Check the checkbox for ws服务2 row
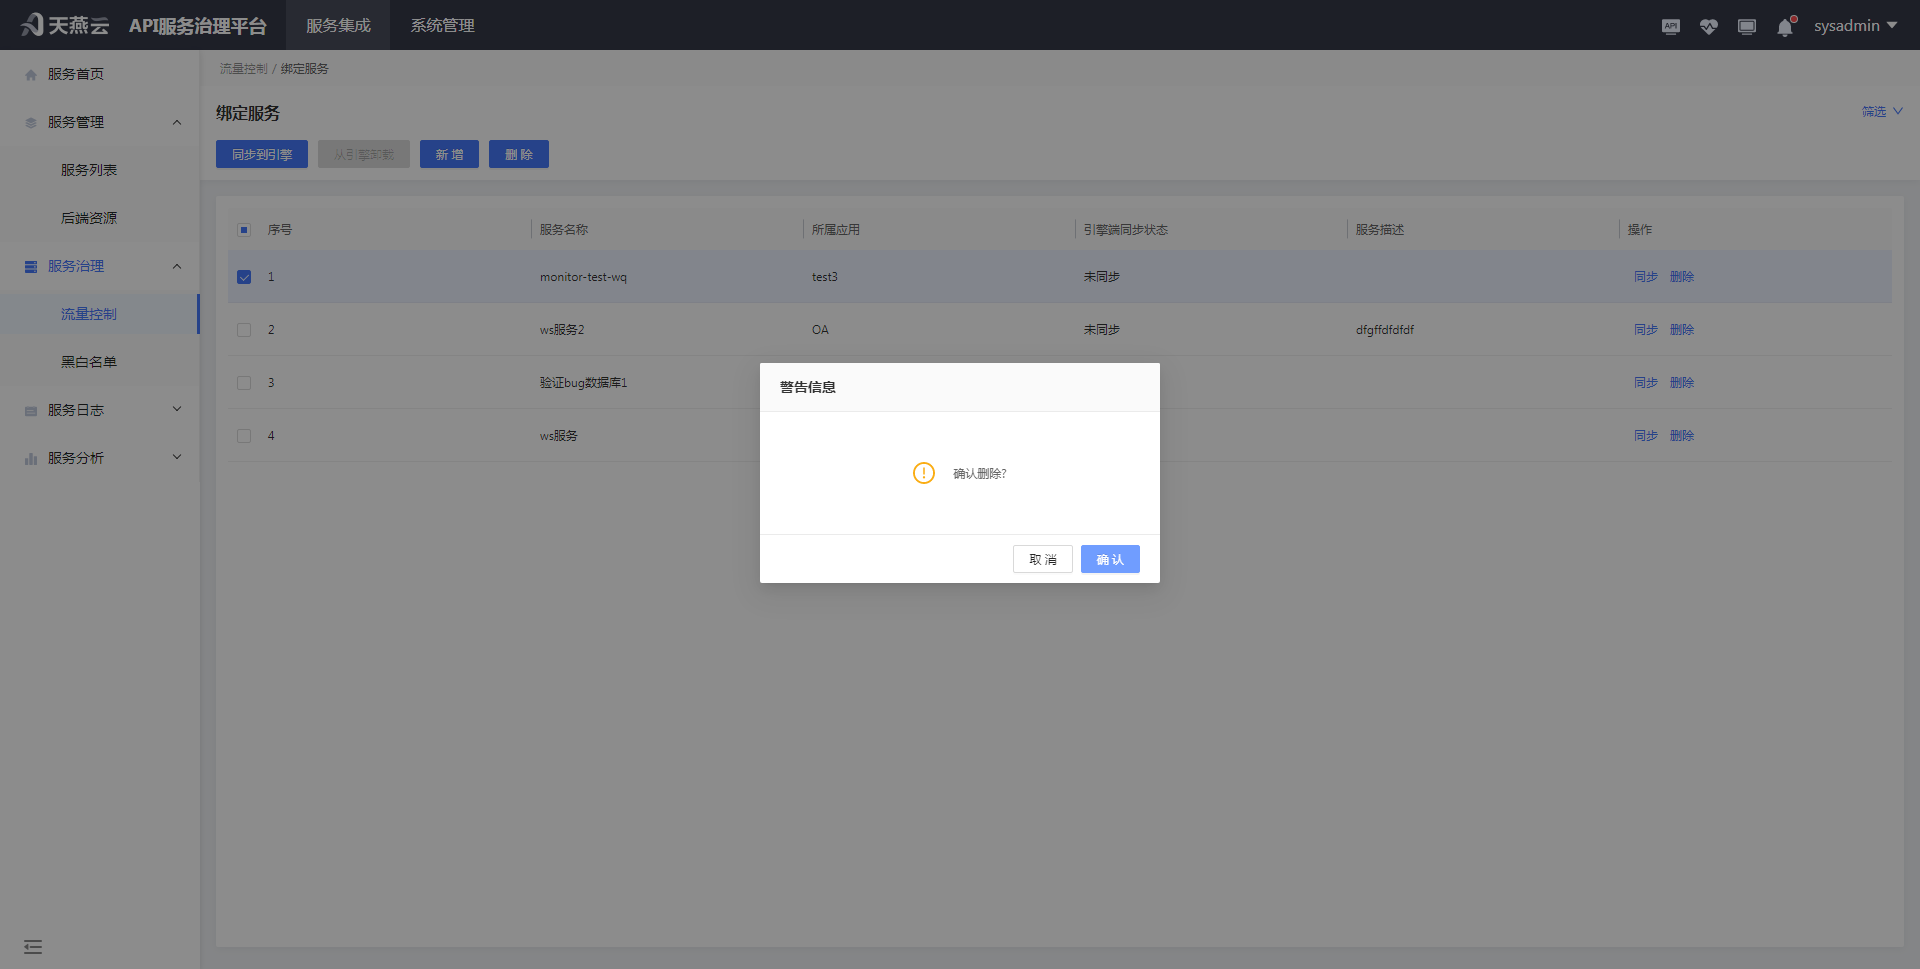 [244, 330]
